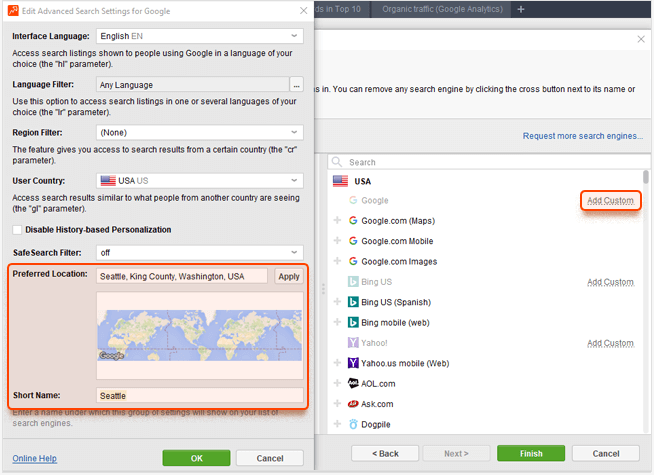The width and height of the screenshot is (654, 475).
Task: Open the Language Filter ellipsis button
Action: [296, 85]
